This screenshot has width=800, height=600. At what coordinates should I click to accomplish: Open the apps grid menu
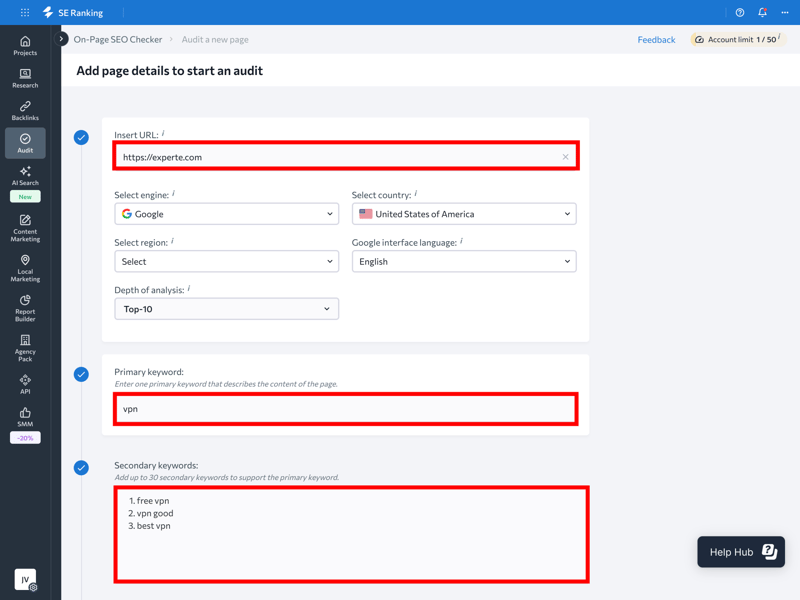25,13
